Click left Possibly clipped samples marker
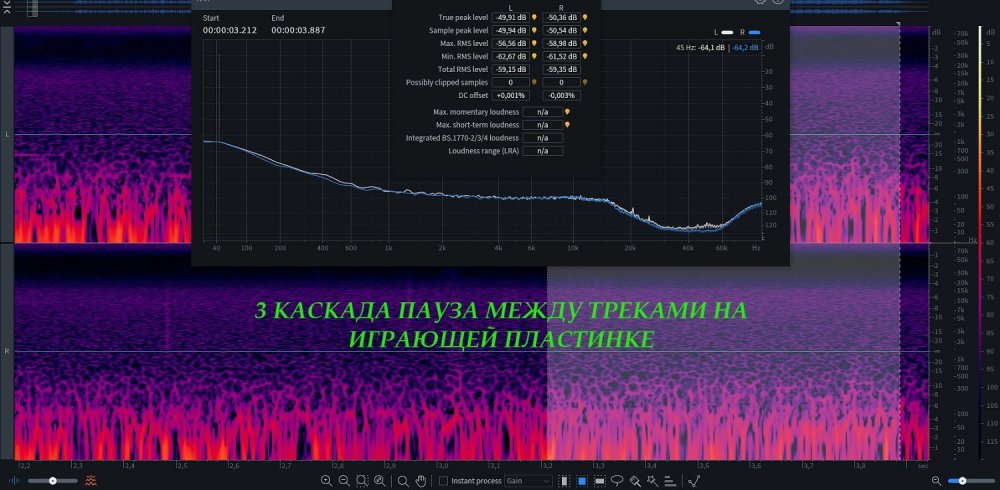The image size is (1000, 490). click(x=534, y=82)
